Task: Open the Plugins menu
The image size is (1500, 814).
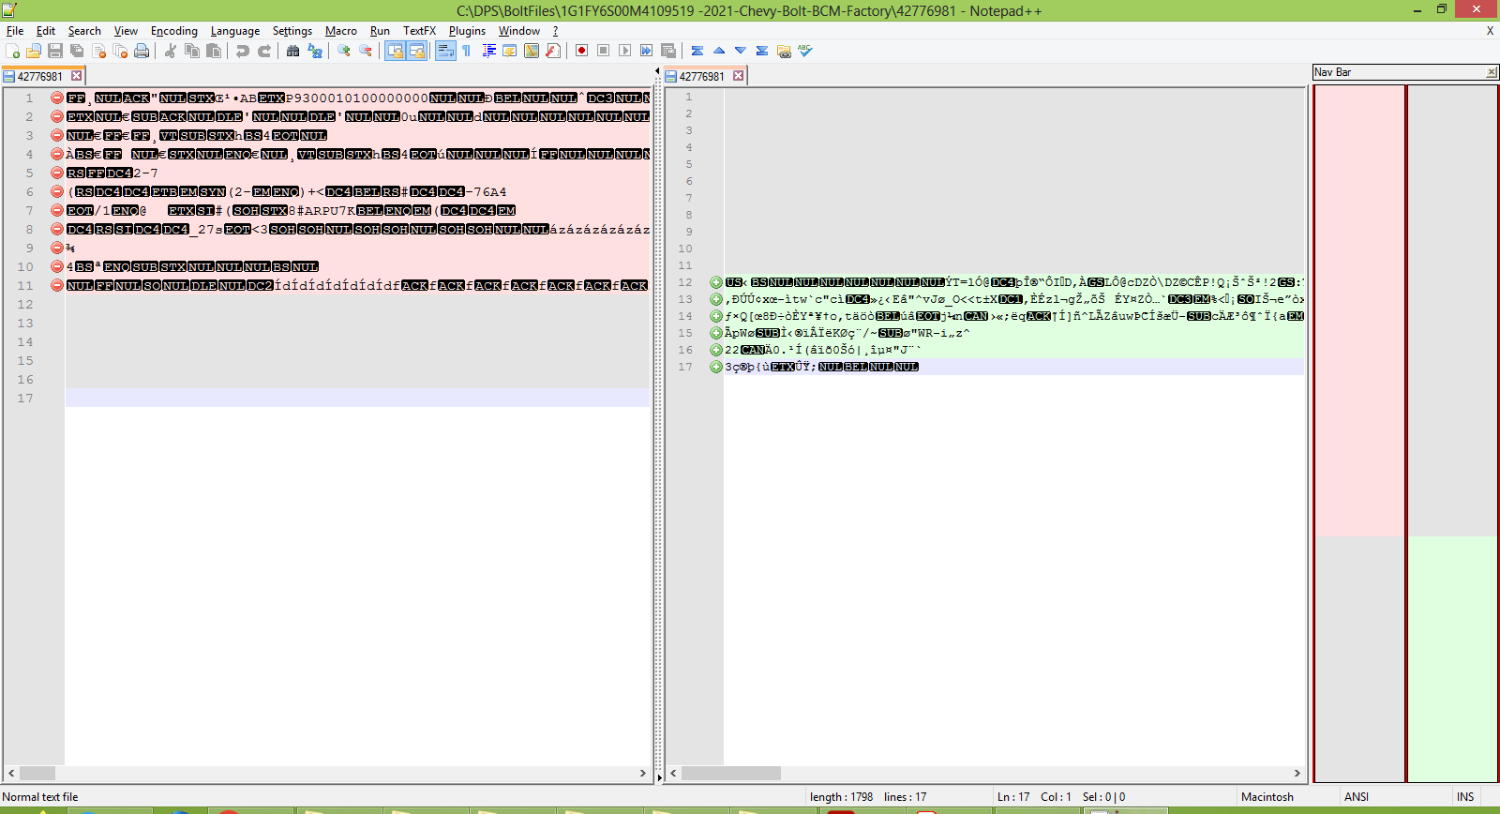Action: point(467,31)
